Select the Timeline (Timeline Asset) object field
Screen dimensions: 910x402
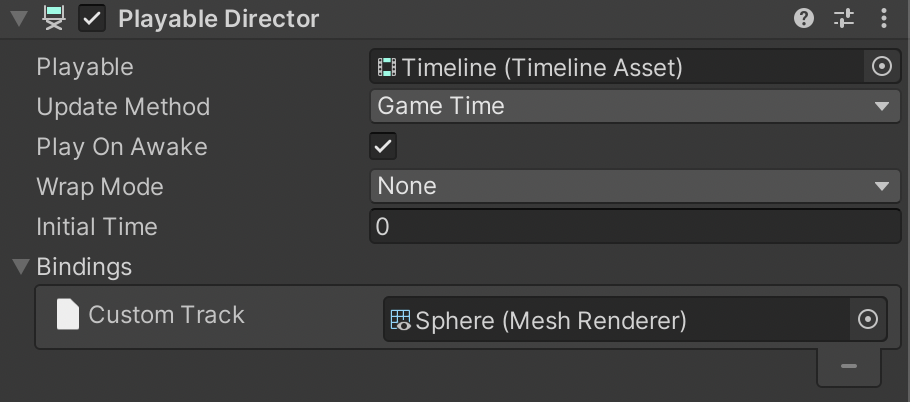point(618,67)
